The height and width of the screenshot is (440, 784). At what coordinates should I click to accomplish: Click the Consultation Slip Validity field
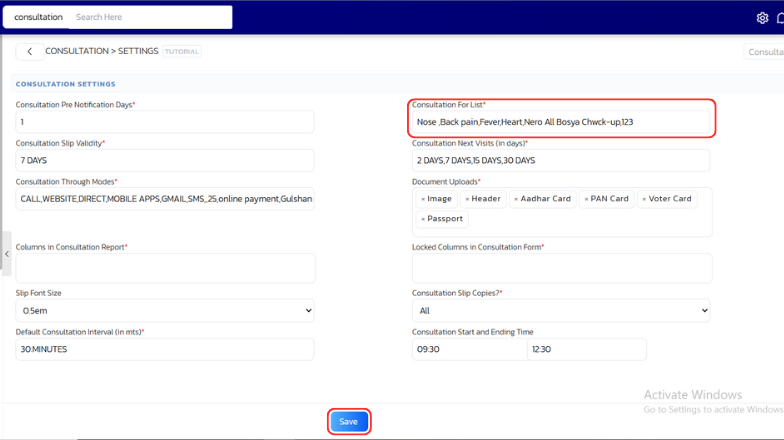coord(165,160)
